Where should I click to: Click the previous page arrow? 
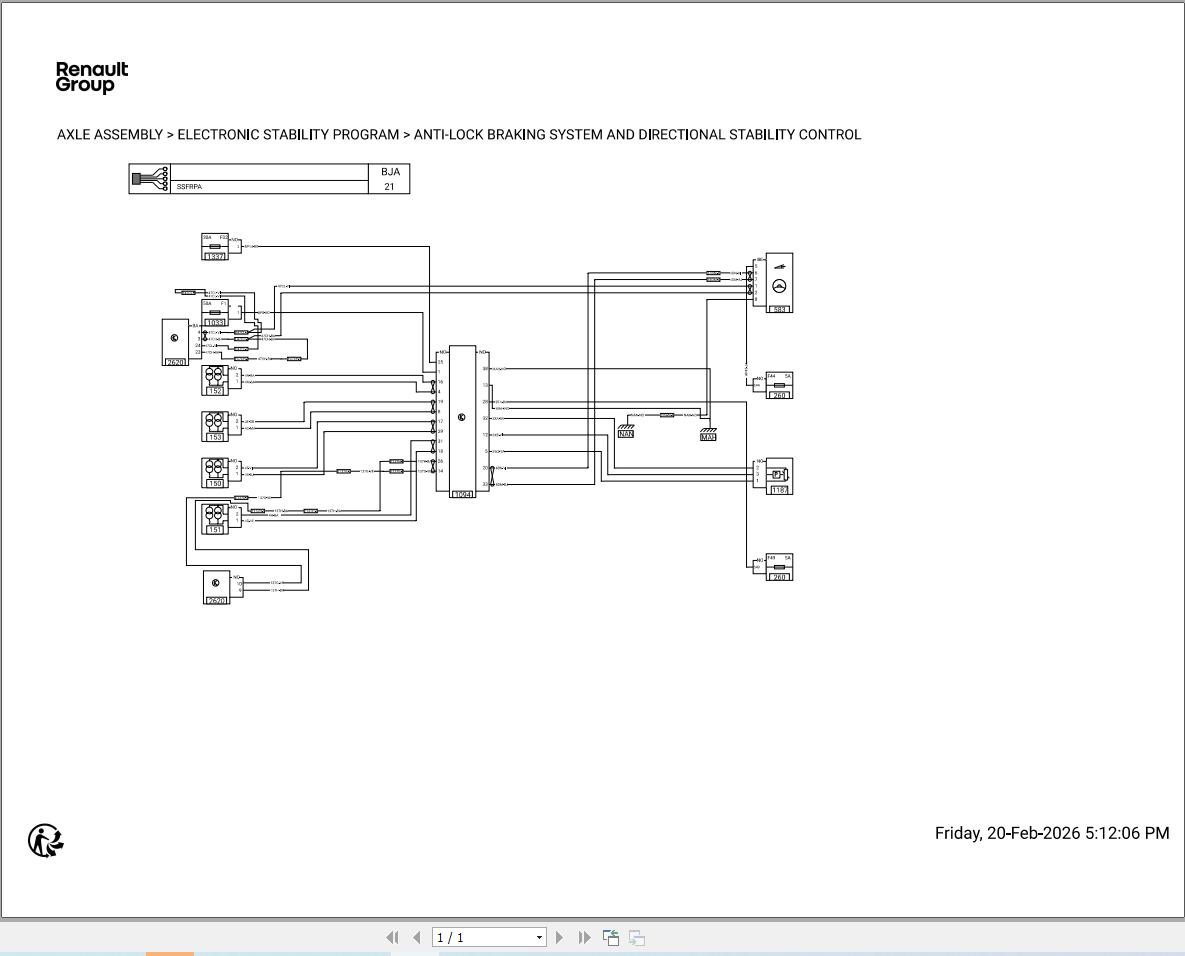tap(417, 937)
